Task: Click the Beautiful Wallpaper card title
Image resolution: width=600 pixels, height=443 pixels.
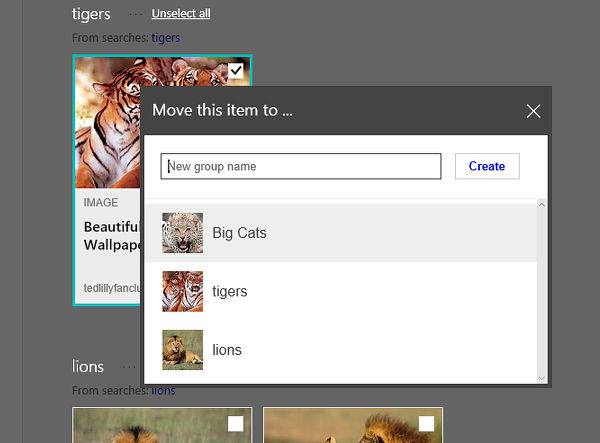Action: pyautogui.click(x=112, y=236)
